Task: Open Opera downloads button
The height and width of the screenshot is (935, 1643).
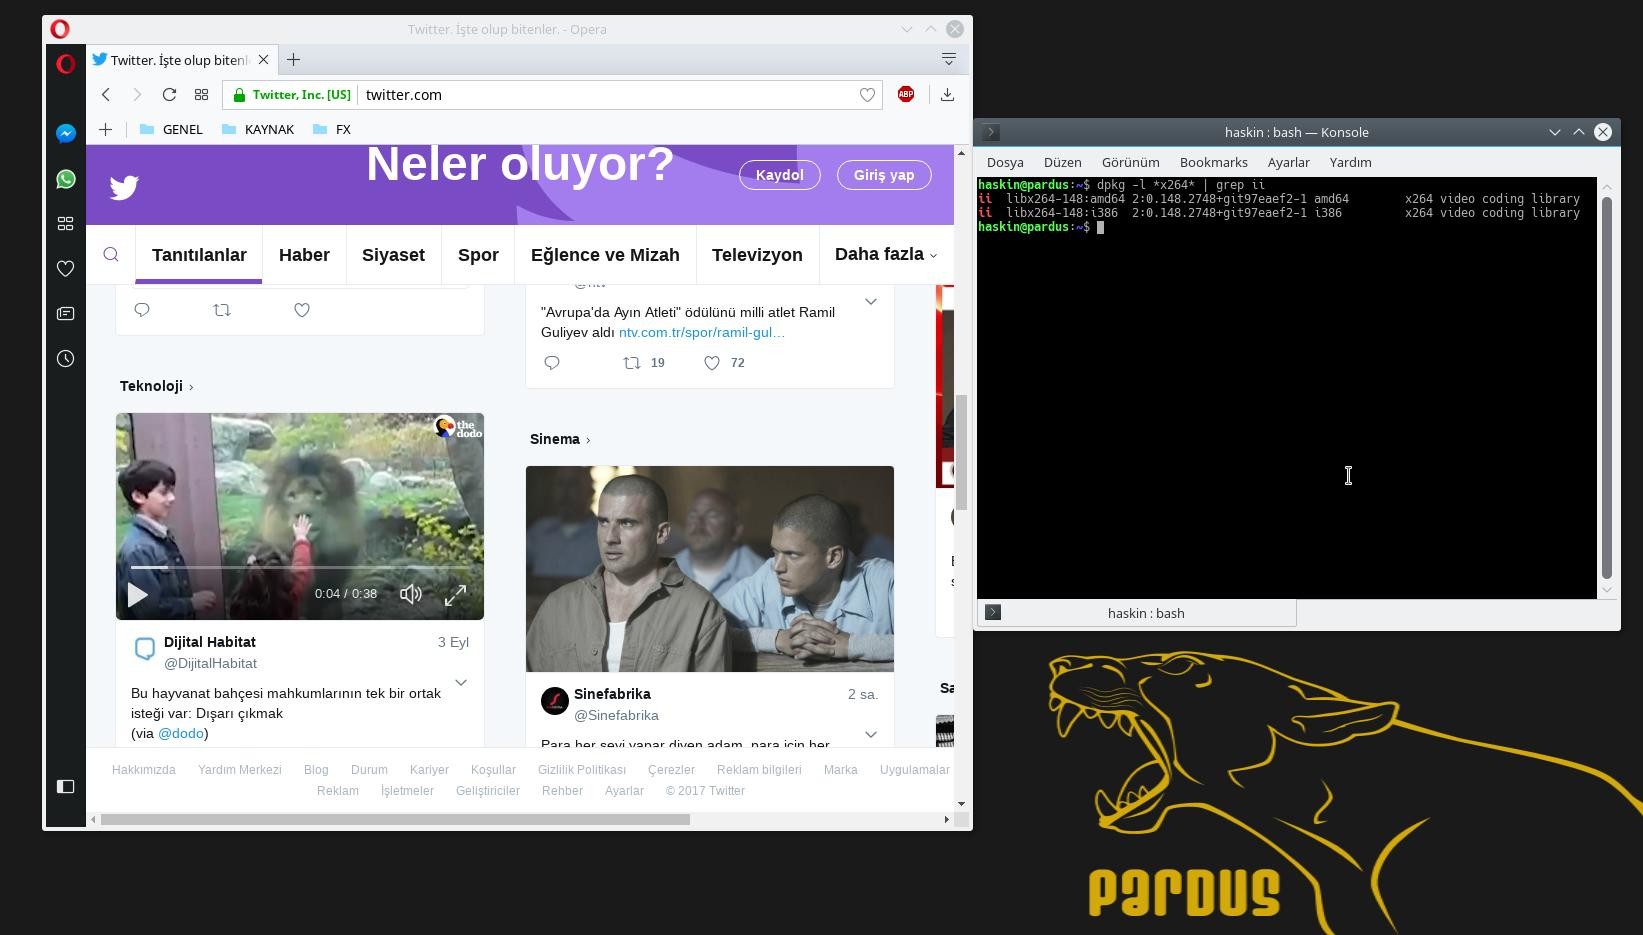Action: pos(947,95)
